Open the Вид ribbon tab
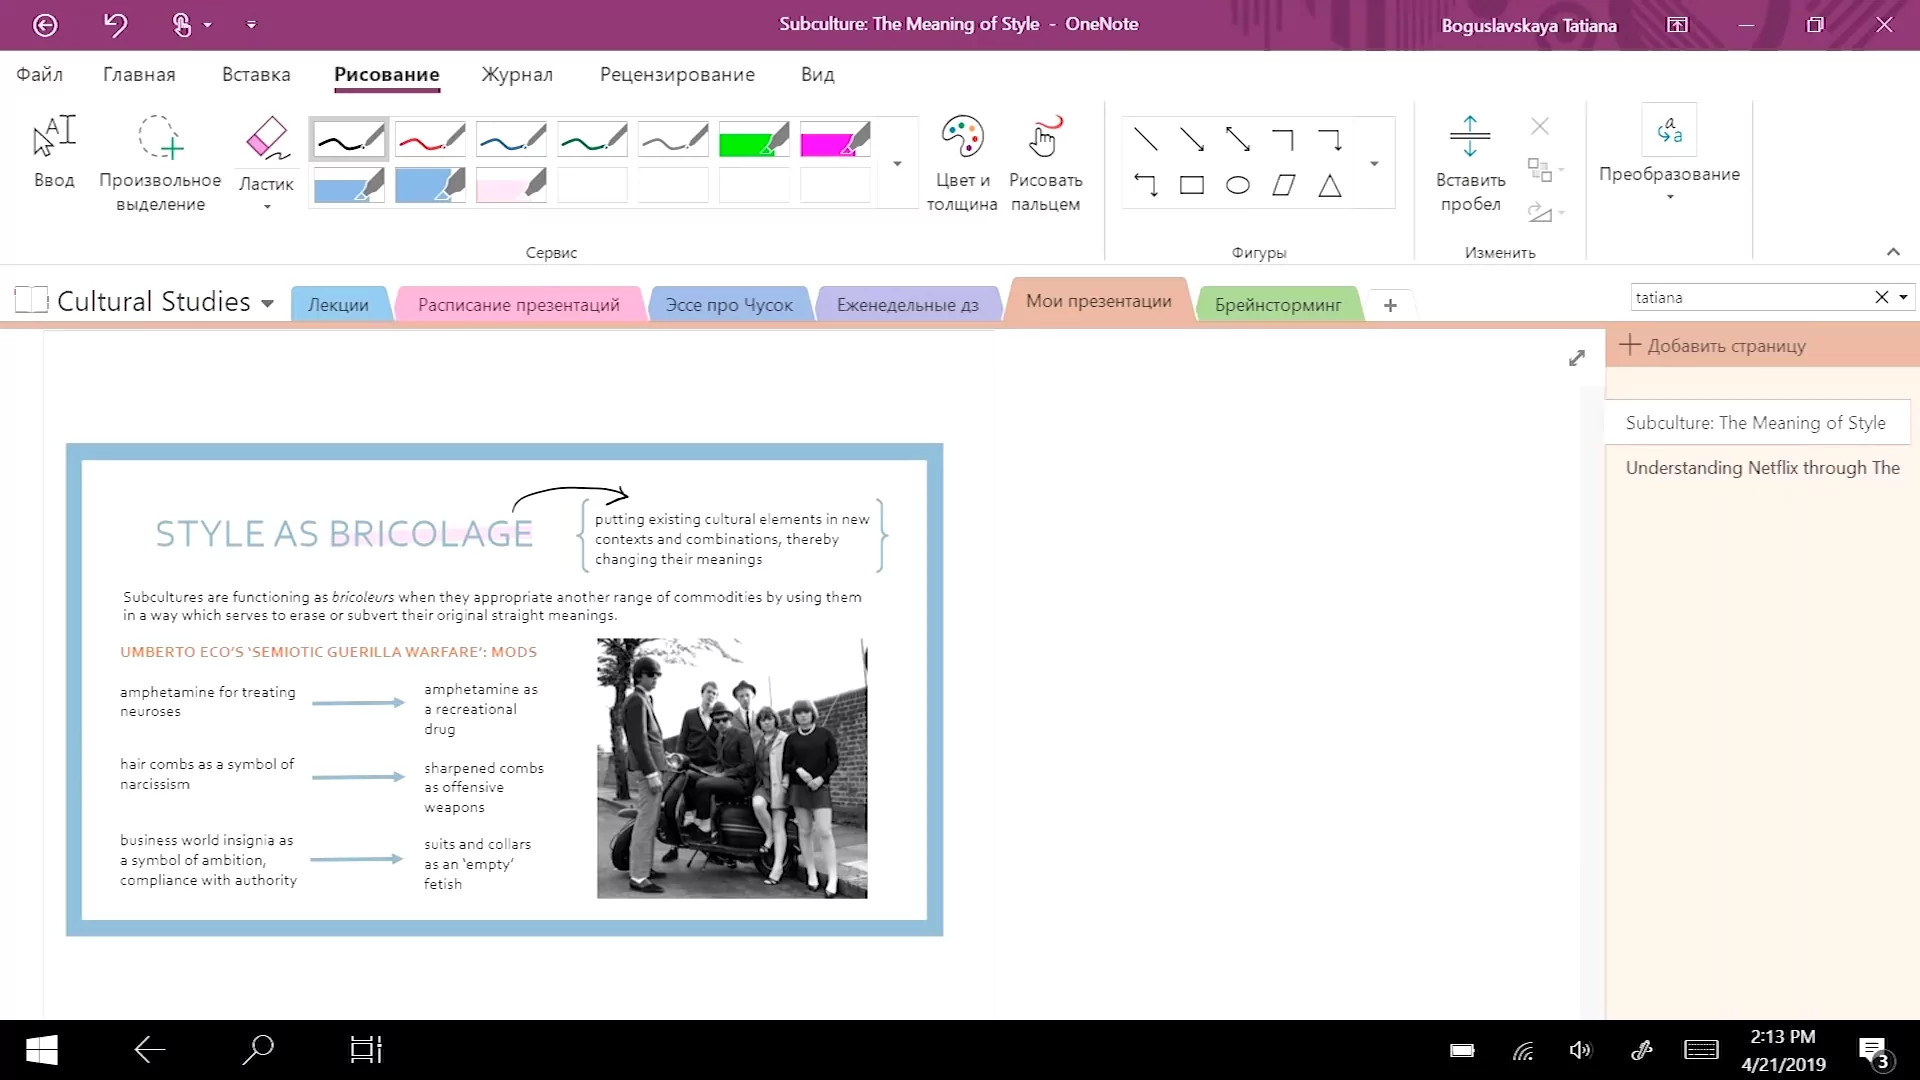The image size is (1920, 1080). click(817, 75)
